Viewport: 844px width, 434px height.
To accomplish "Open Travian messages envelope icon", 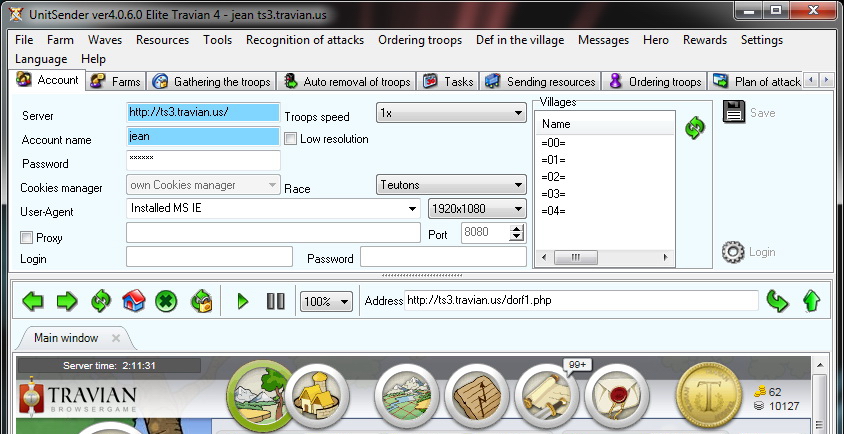I will click(x=616, y=396).
